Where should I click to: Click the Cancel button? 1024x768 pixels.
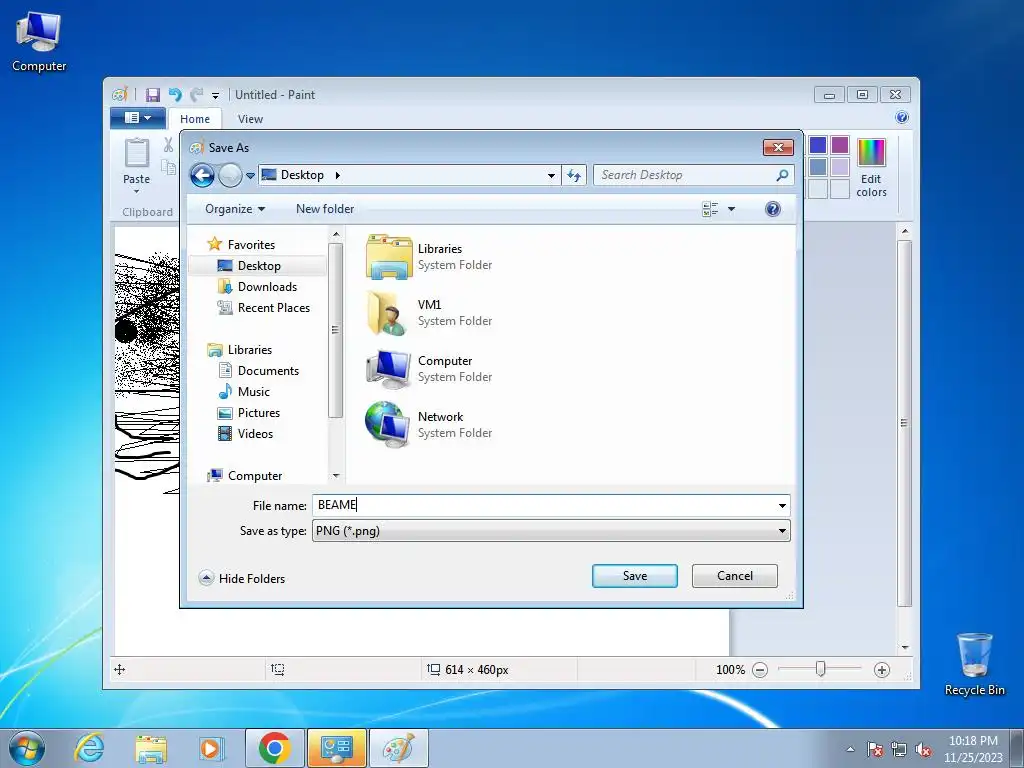pyautogui.click(x=735, y=576)
